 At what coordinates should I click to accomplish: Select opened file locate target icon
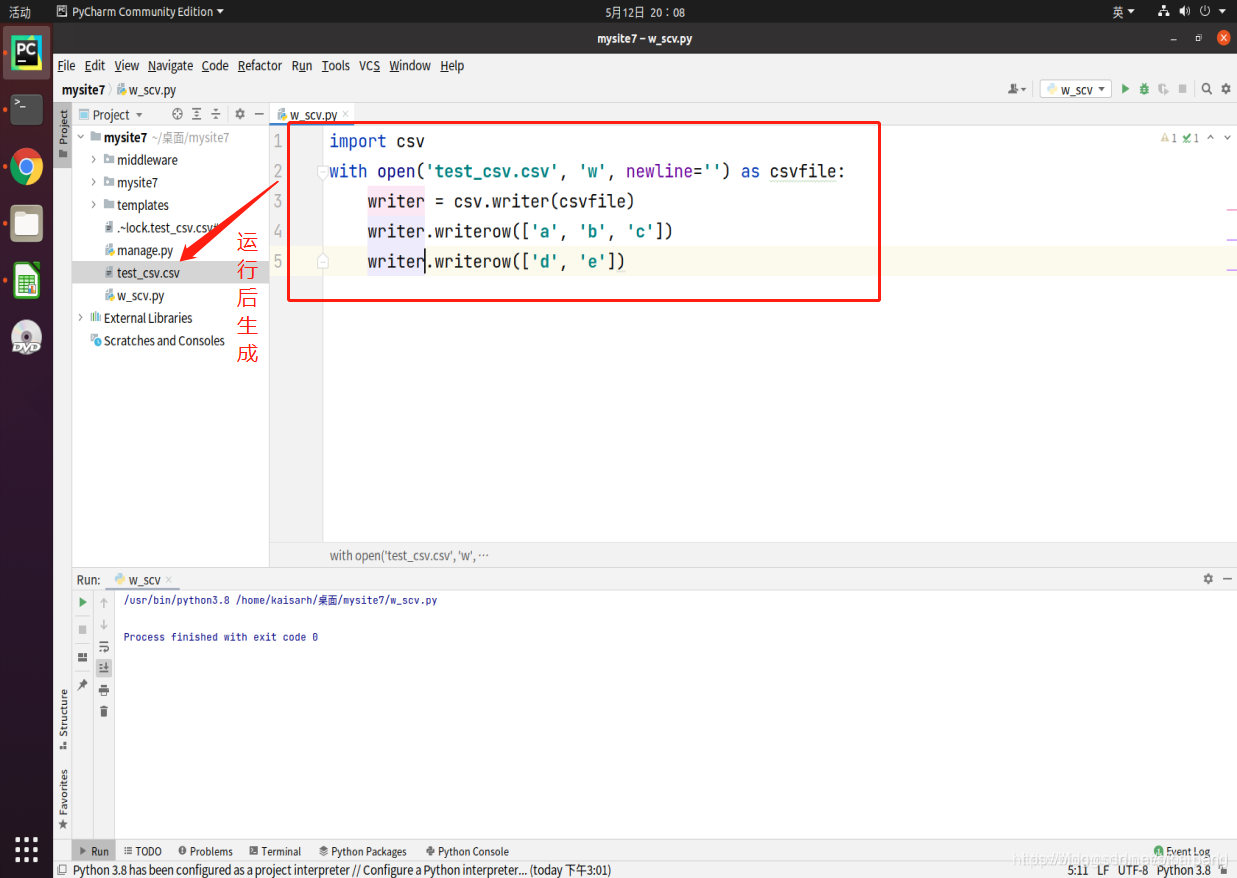[x=177, y=114]
